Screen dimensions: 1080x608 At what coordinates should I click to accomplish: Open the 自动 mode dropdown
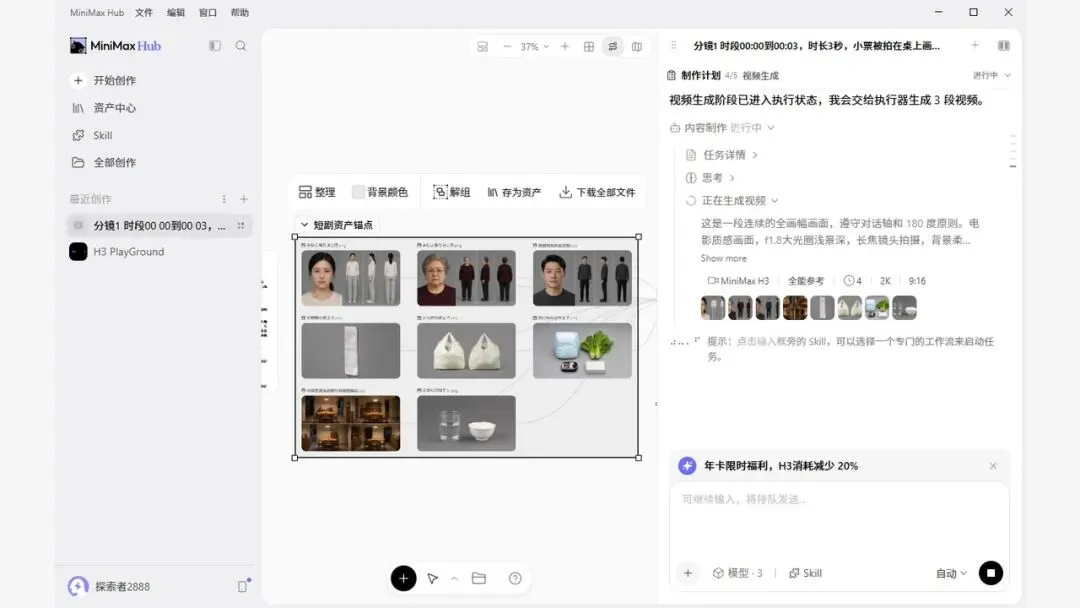(x=951, y=573)
